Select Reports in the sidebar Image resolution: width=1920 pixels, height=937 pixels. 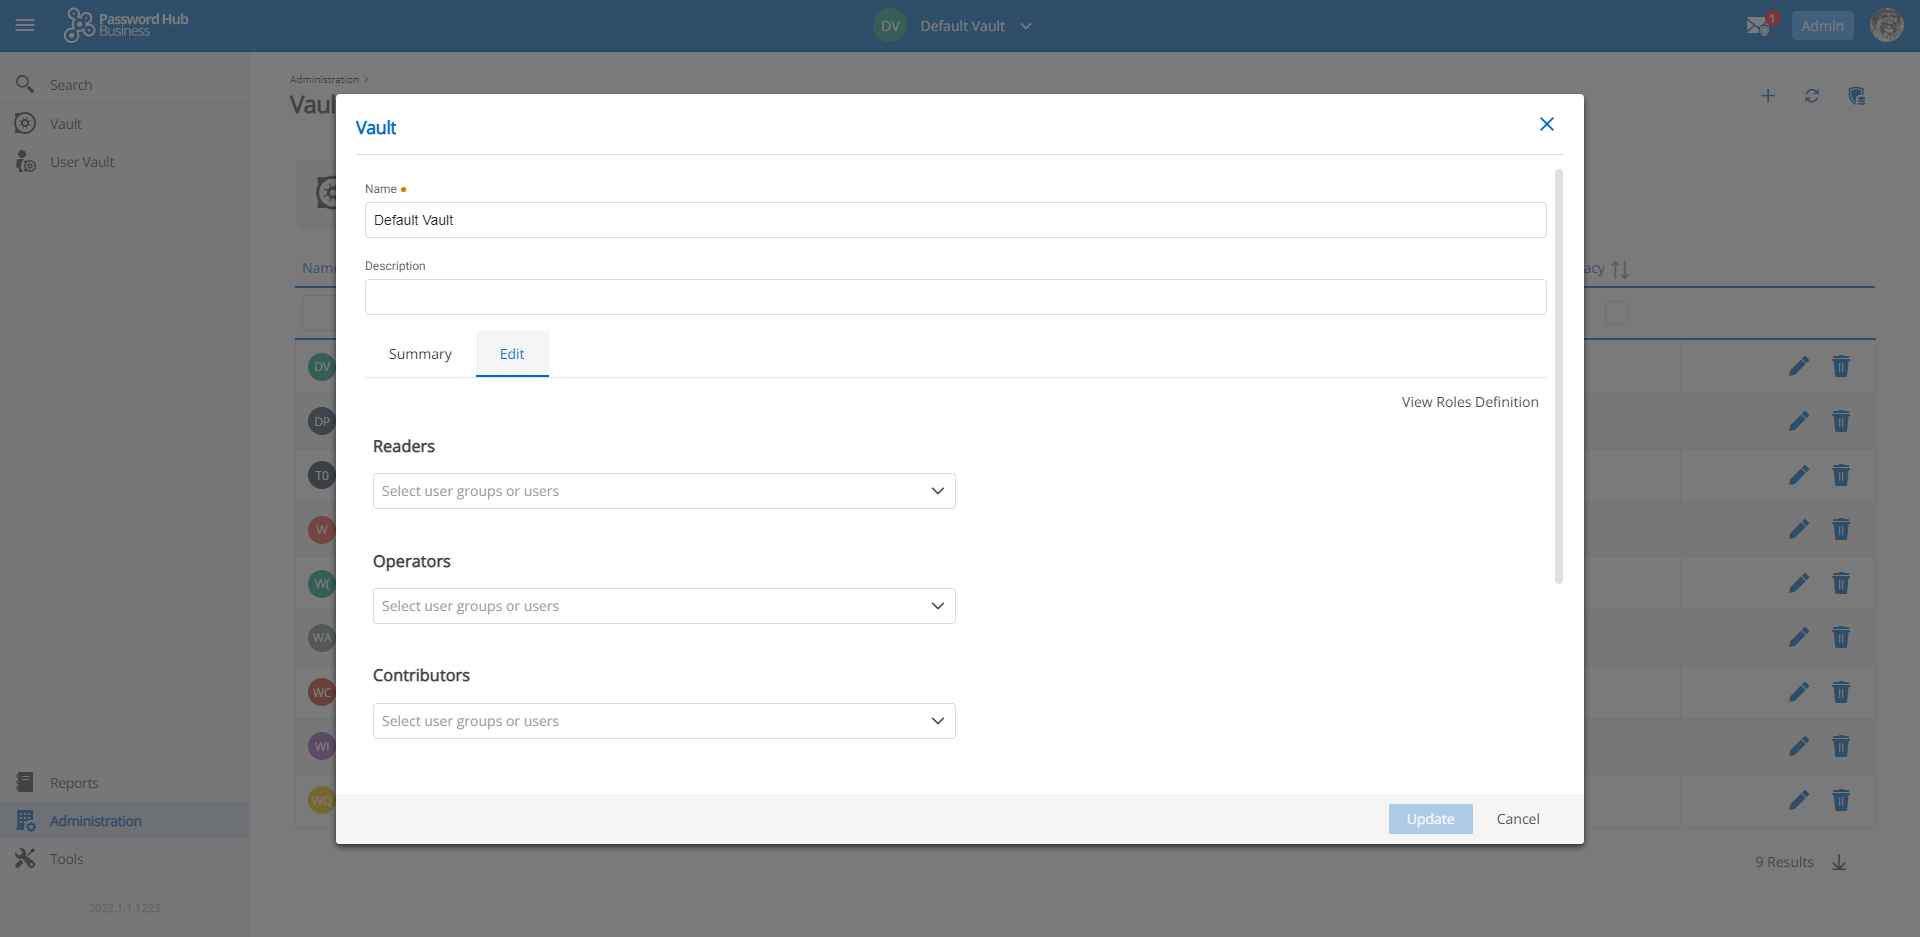(74, 783)
